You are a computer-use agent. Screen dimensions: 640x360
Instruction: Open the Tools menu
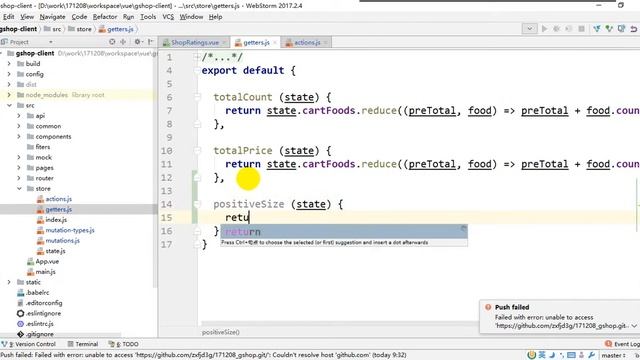(x=148, y=17)
